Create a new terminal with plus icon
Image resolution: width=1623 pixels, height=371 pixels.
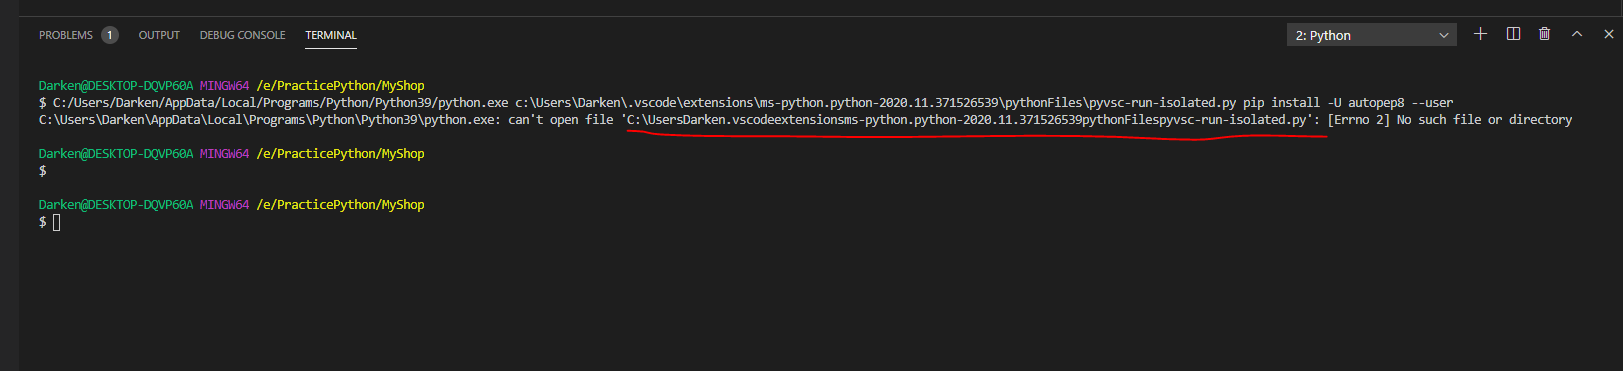coord(1480,34)
